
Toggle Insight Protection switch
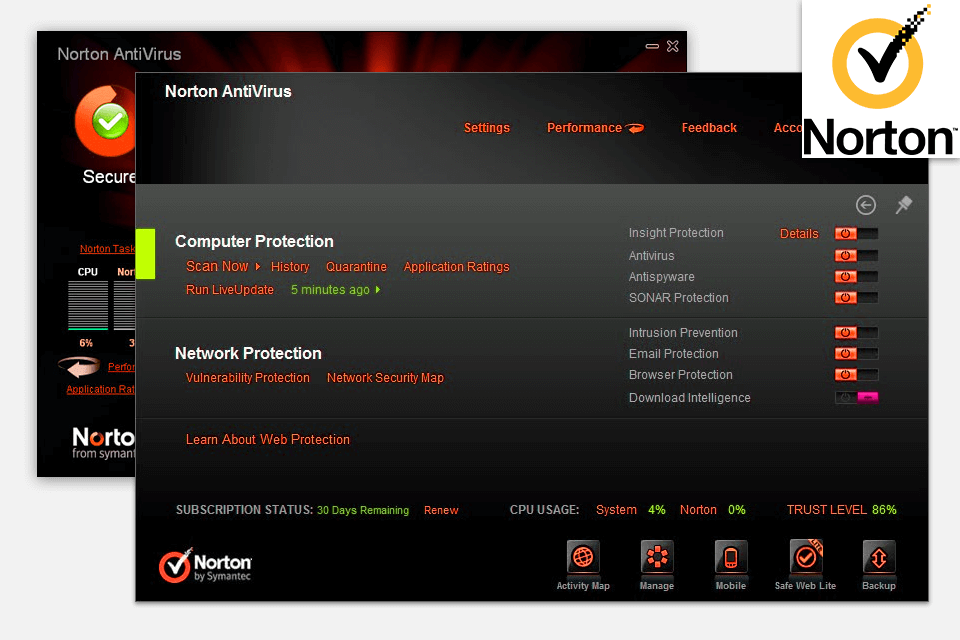(856, 233)
